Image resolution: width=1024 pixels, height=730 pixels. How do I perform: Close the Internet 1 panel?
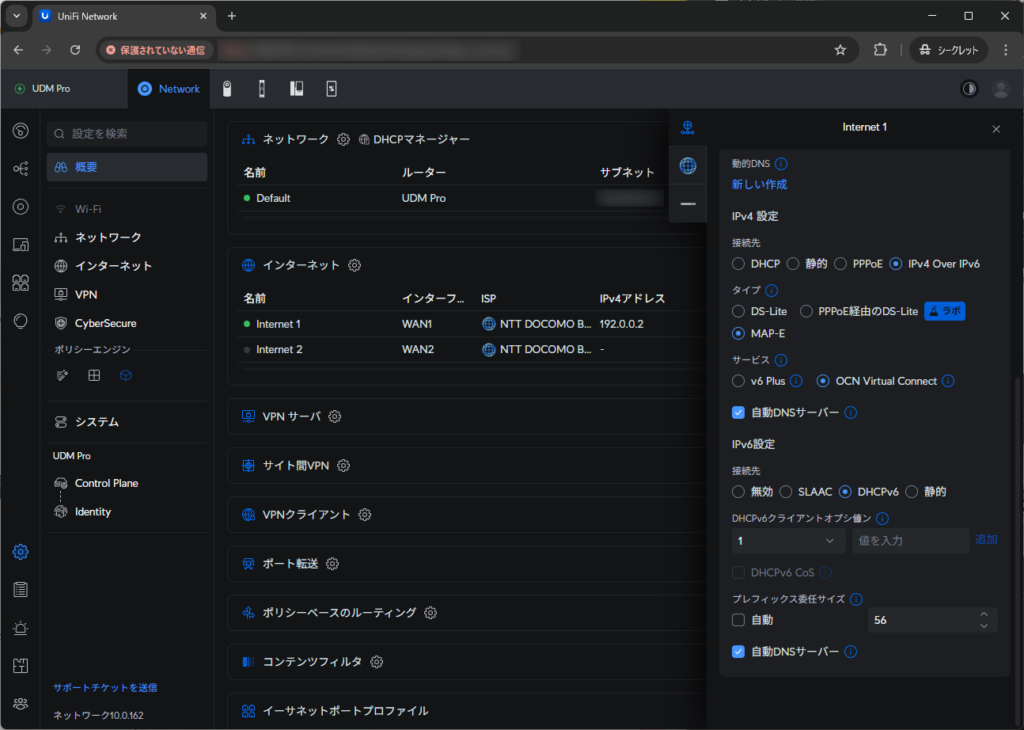(x=996, y=129)
